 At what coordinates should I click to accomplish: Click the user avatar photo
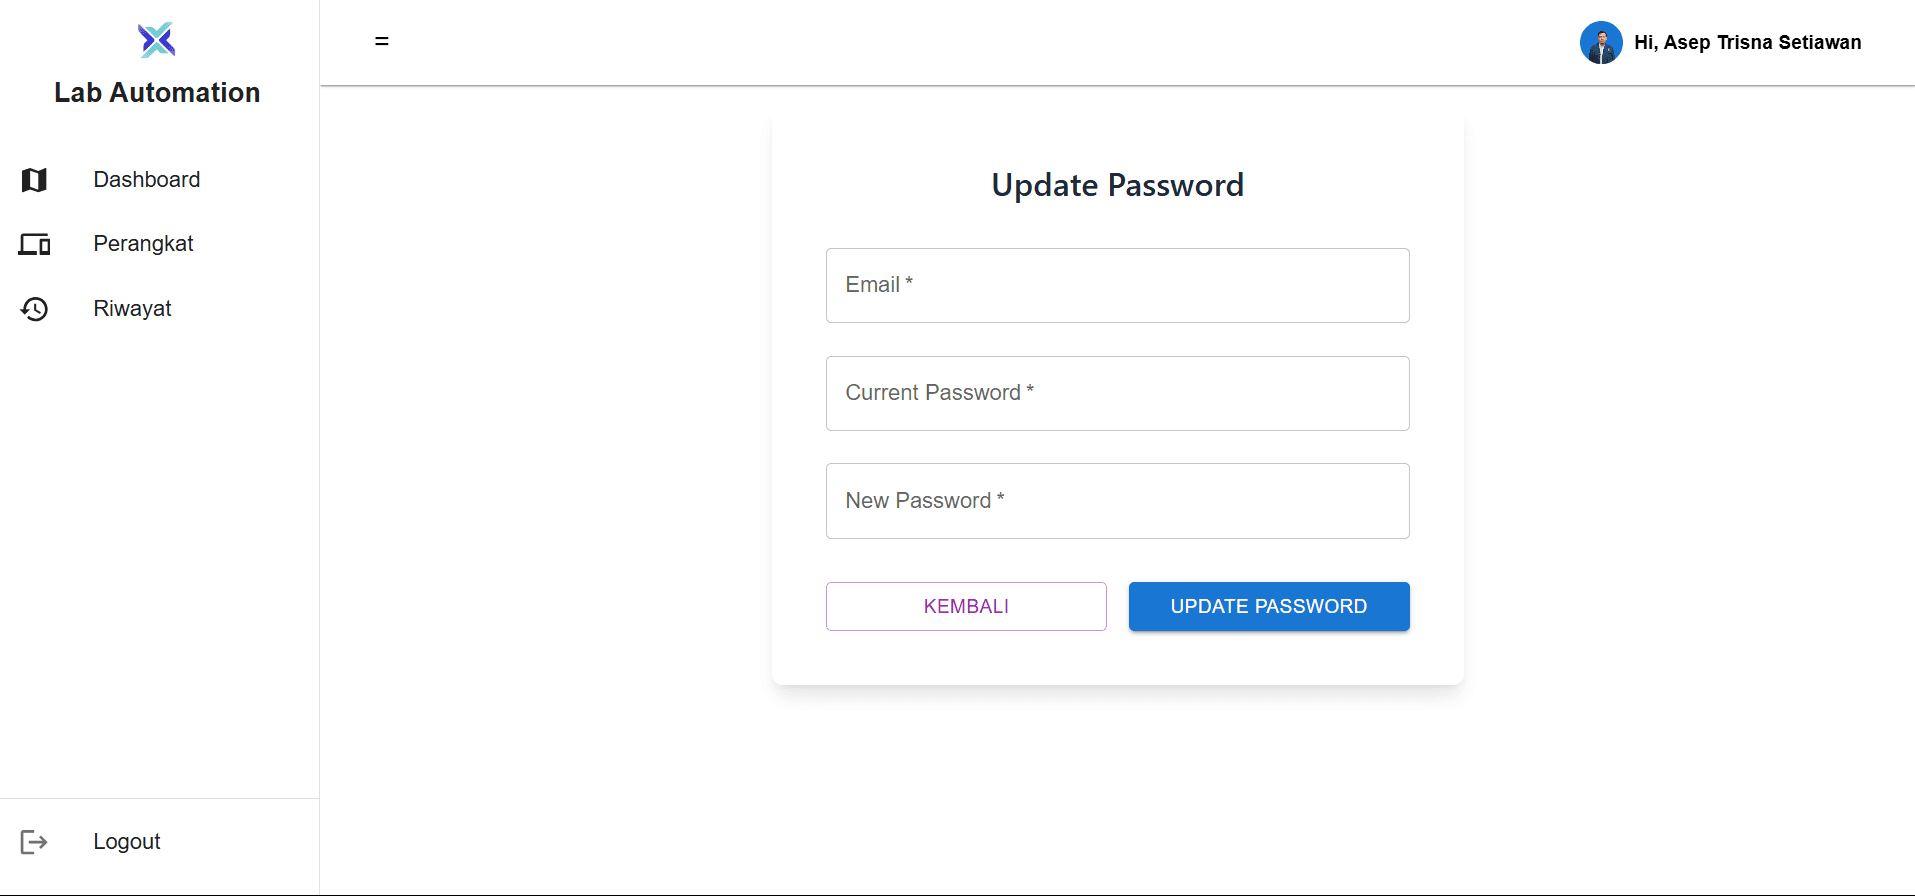coord(1600,43)
